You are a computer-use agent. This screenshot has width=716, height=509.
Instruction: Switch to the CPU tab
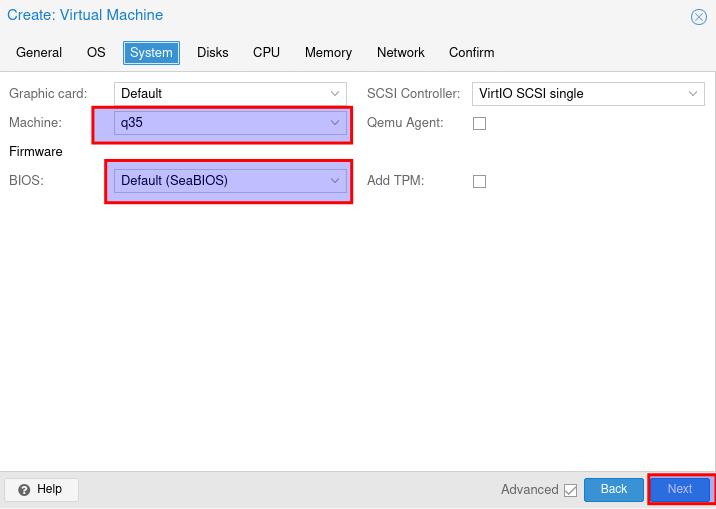click(266, 53)
